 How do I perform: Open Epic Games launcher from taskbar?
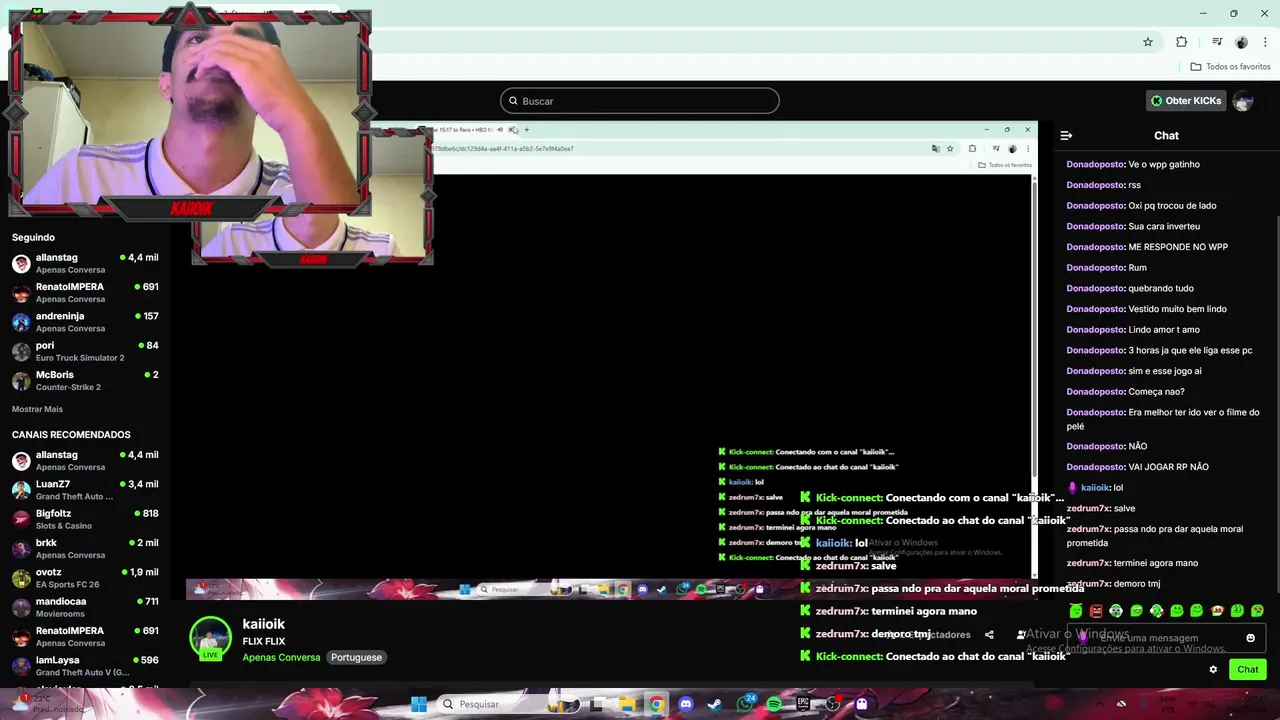tap(803, 704)
